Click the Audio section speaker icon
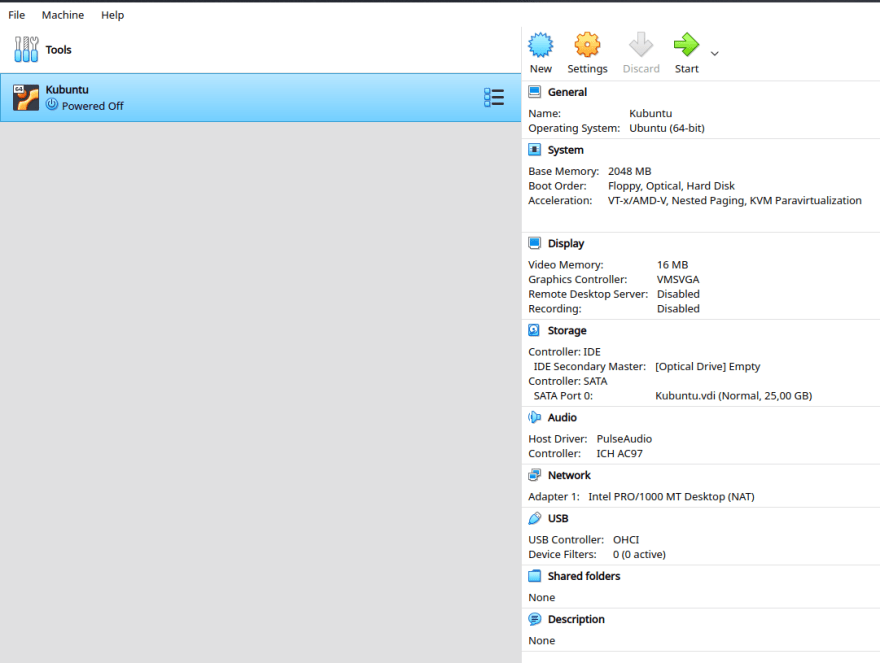The width and height of the screenshot is (880, 663). [x=534, y=417]
